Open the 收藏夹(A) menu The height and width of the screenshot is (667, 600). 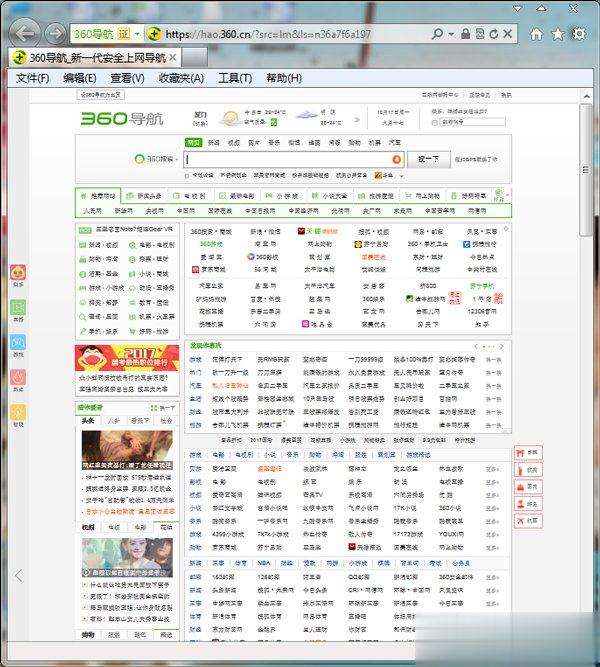pos(181,78)
